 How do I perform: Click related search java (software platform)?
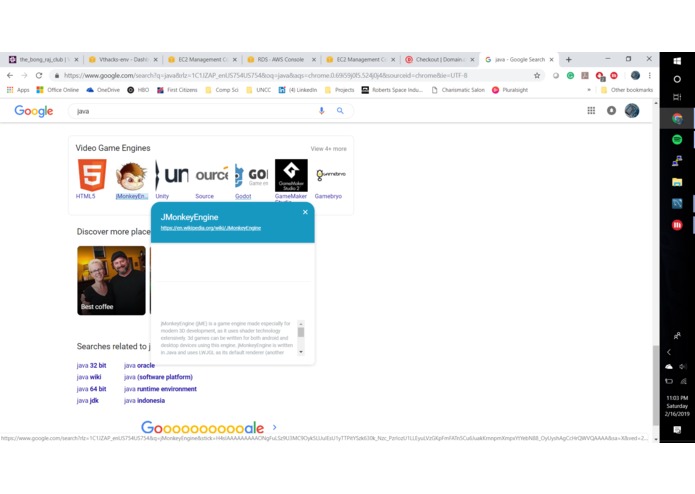[x=158, y=377]
